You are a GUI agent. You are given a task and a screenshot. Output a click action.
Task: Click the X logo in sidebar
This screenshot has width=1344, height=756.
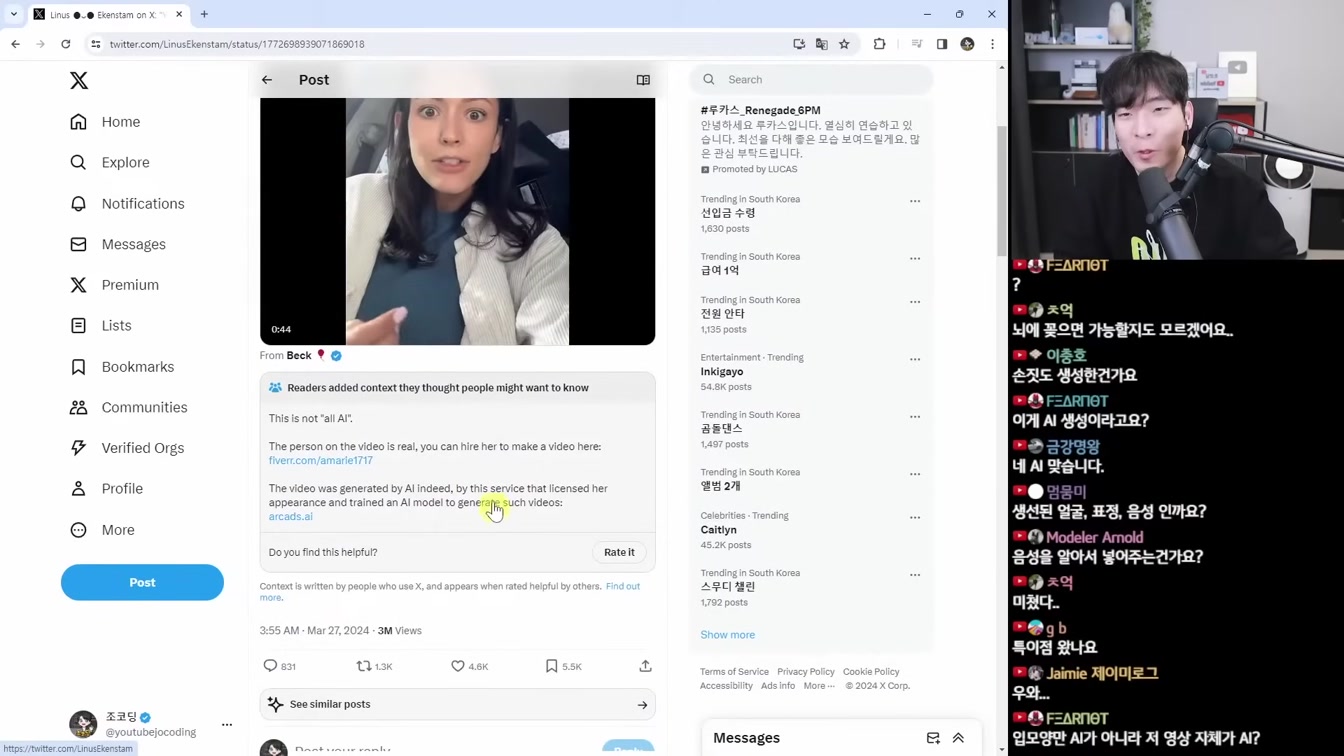[x=79, y=81]
